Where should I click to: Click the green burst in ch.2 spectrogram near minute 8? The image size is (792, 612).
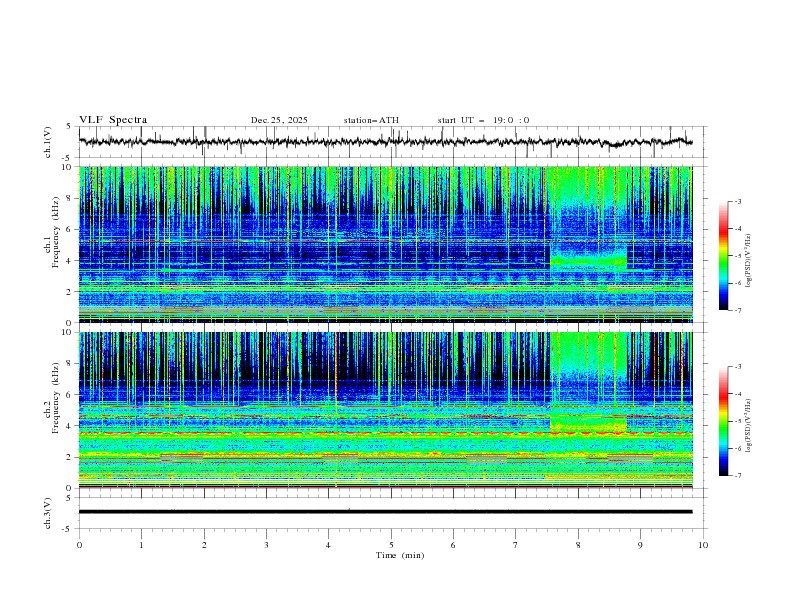pyautogui.click(x=588, y=423)
